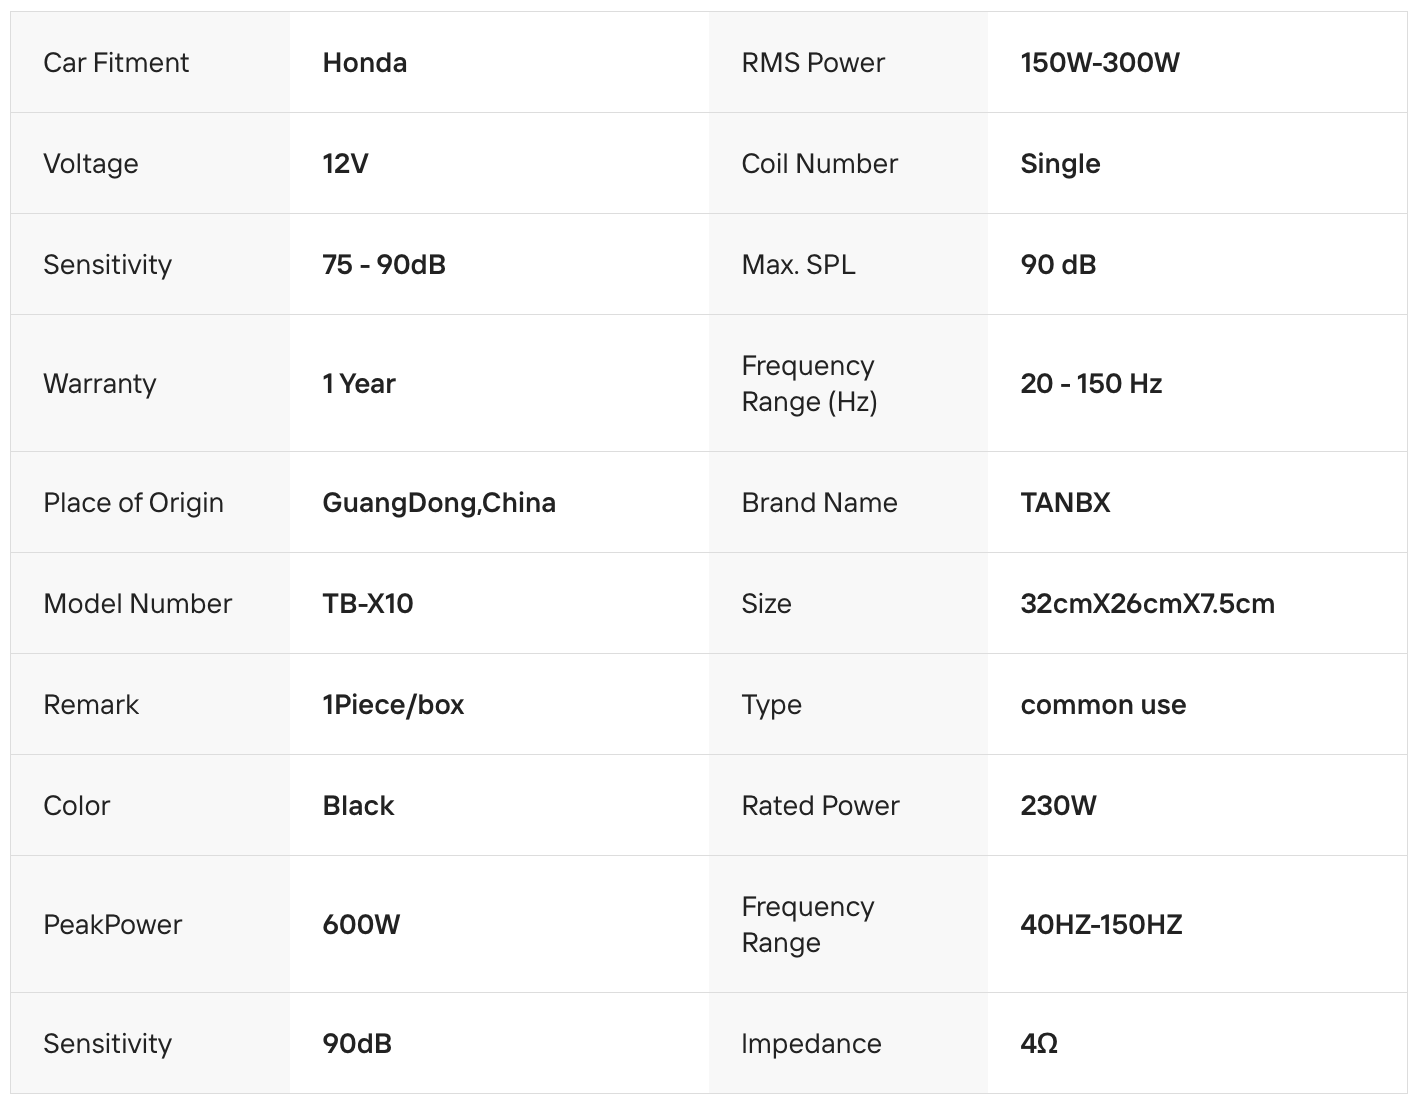The image size is (1416, 1106).
Task: Click the Max. SPL label
Action: coord(798,265)
